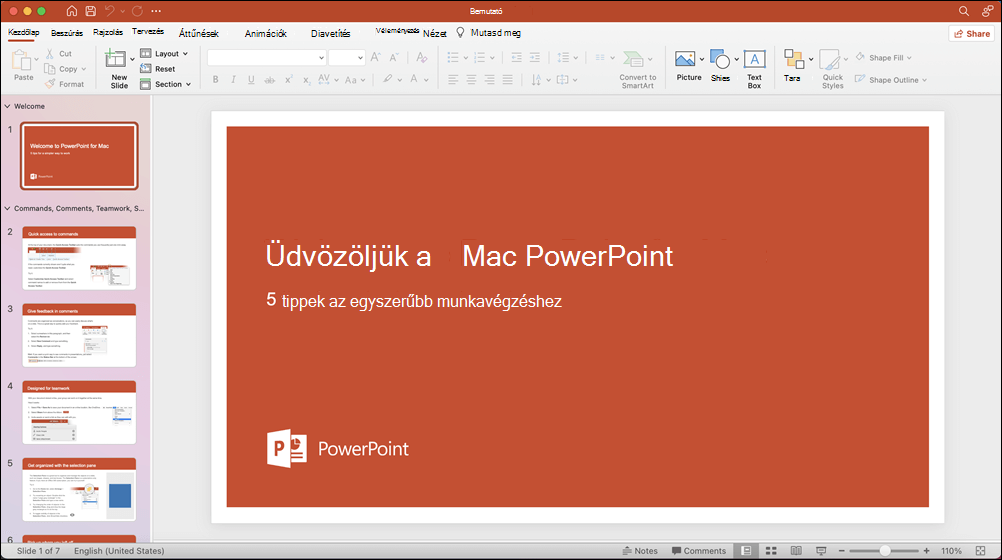Open the Section dropdown
The width and height of the screenshot is (1002, 560).
(x=166, y=84)
